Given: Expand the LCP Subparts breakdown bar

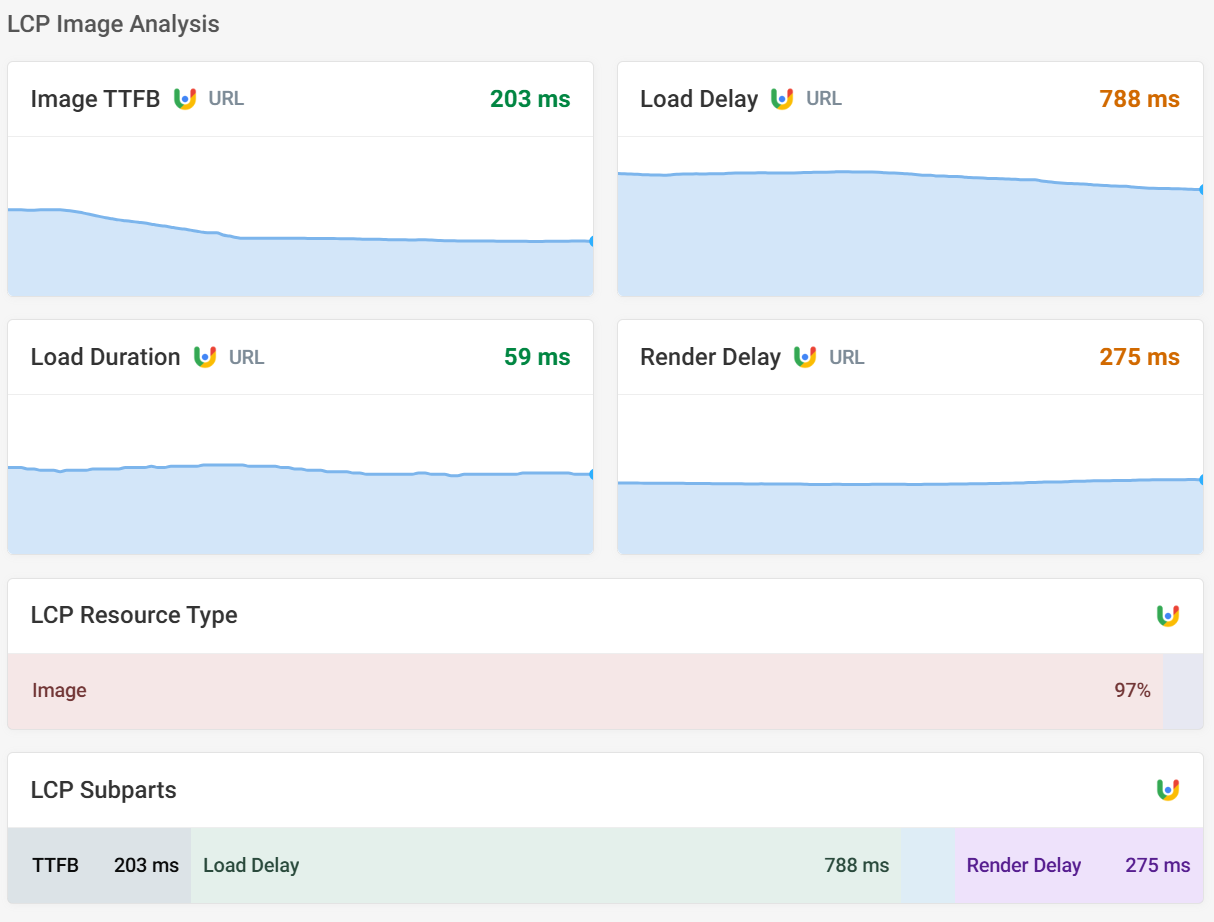Looking at the screenshot, I should point(605,865).
